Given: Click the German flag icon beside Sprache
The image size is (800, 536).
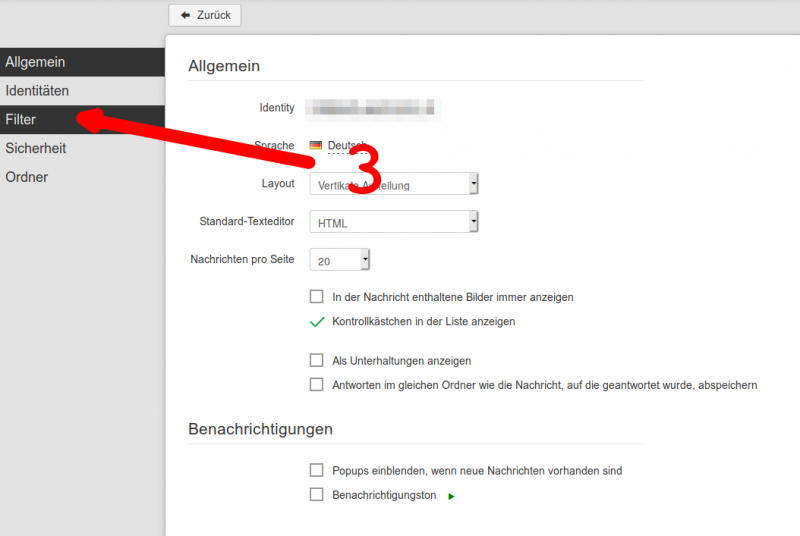Looking at the screenshot, I should pos(316,146).
